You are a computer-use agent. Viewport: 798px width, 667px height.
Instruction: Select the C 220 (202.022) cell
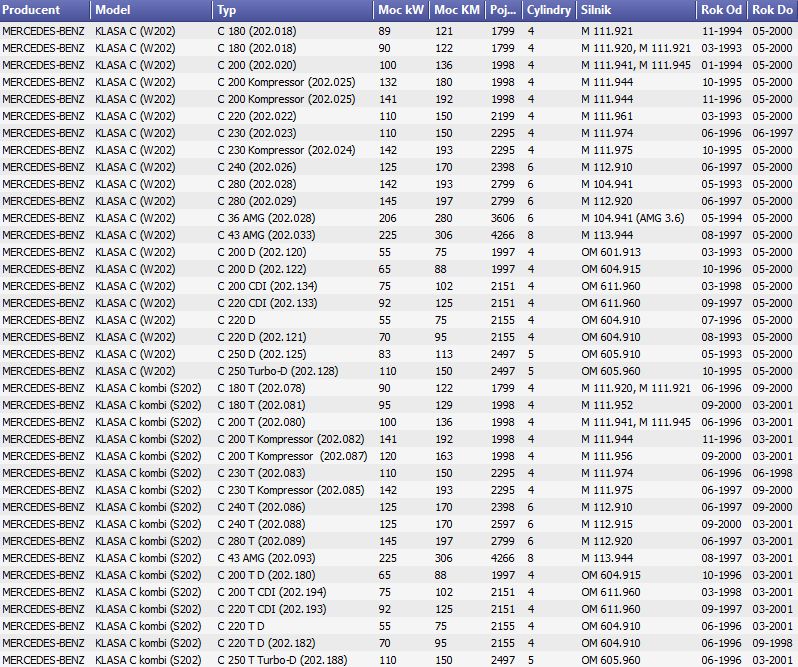256,116
